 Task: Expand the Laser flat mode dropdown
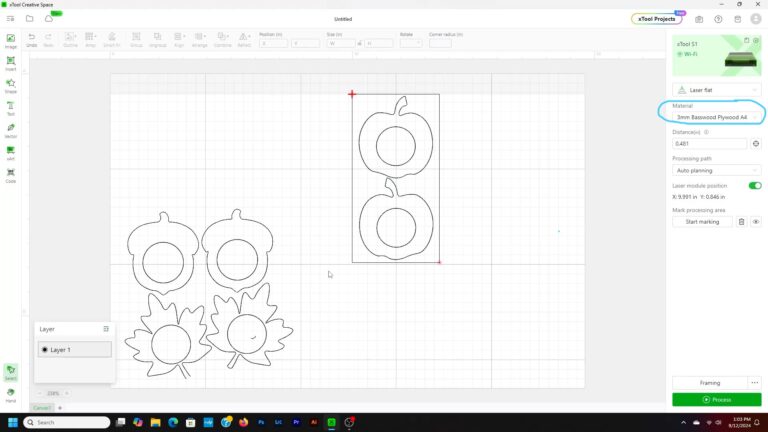(717, 90)
